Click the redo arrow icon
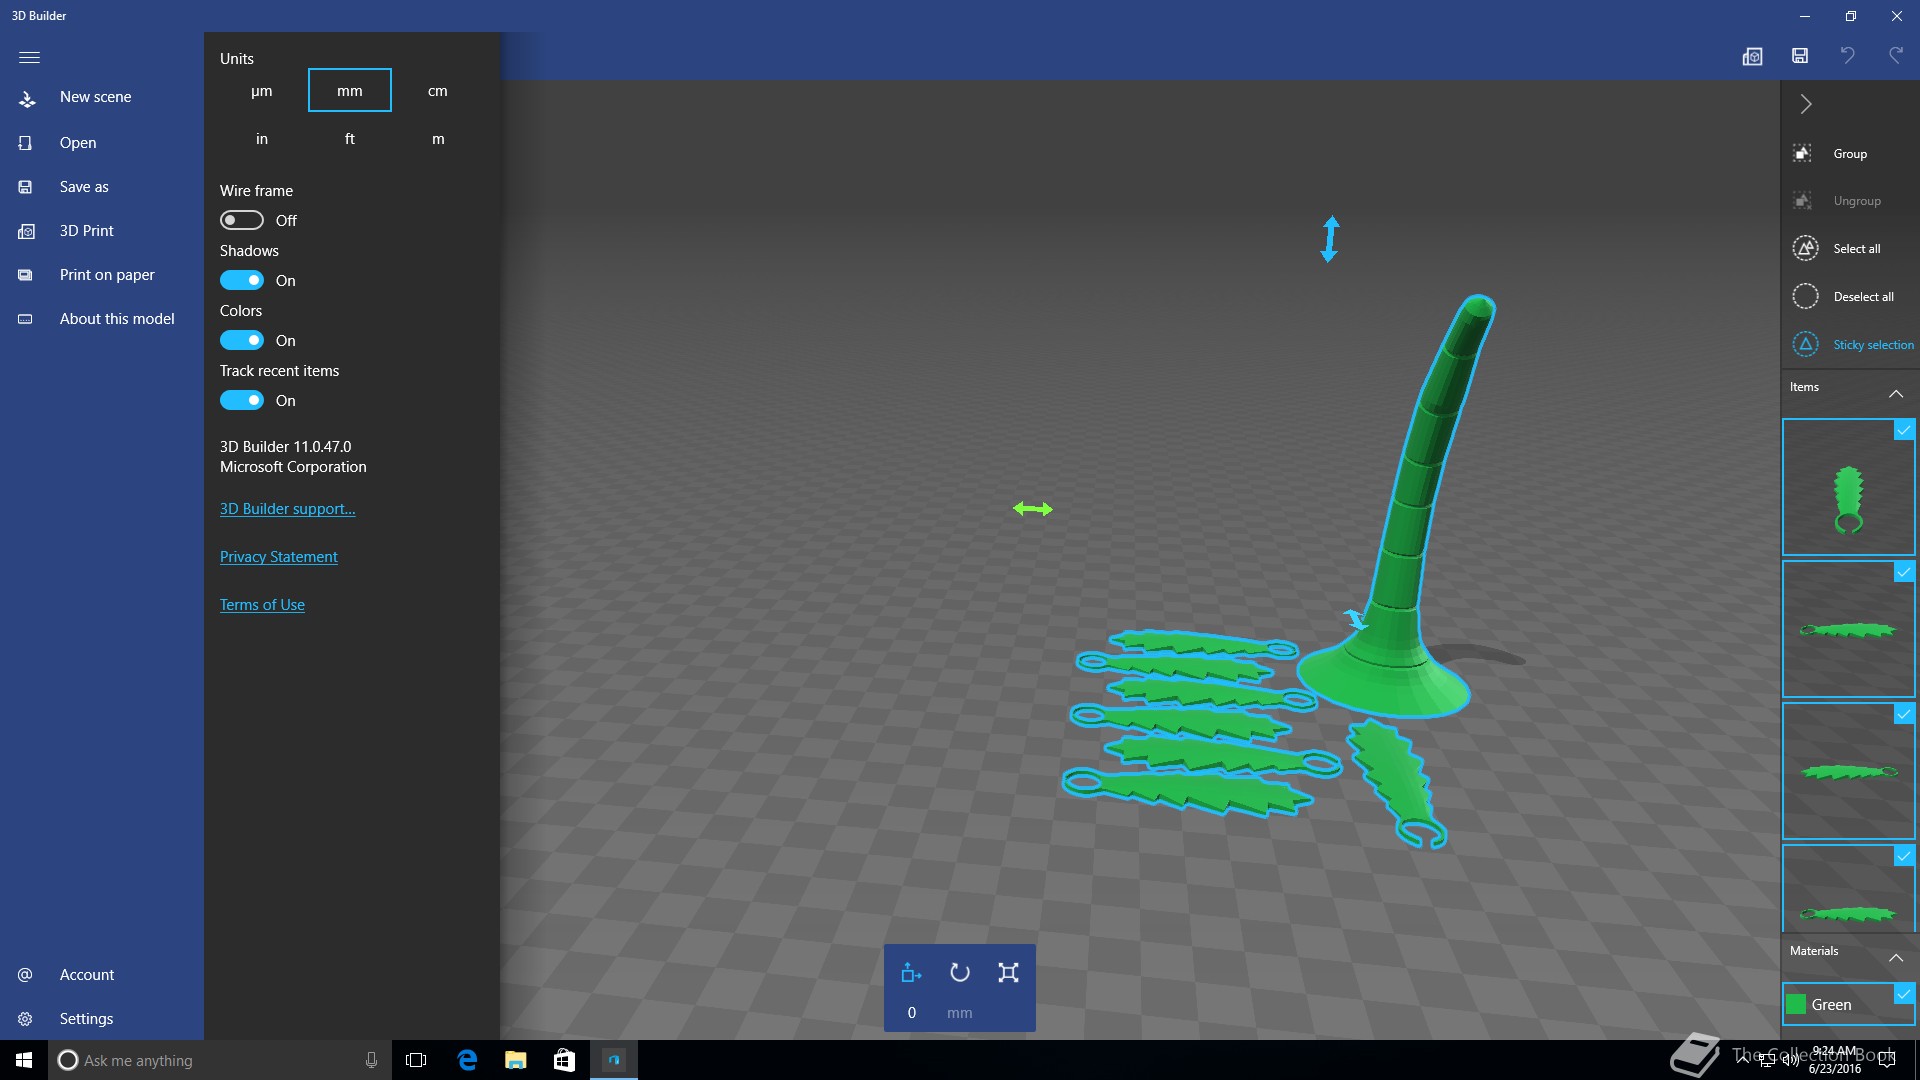1920x1080 pixels. coord(1895,55)
